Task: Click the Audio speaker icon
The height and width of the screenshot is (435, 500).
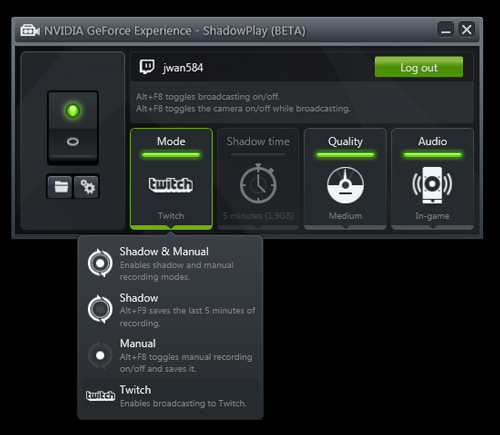Action: [432, 185]
